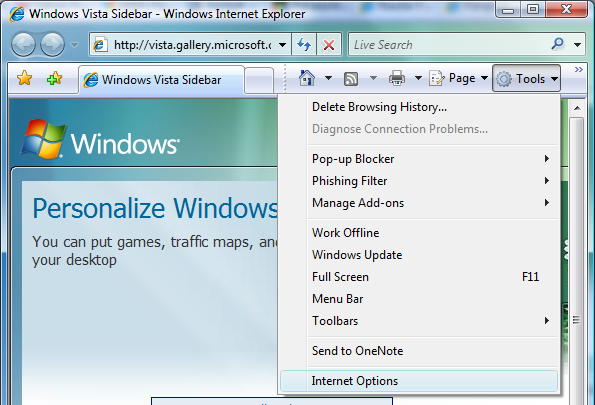Click the RSS Feeds icon
This screenshot has height=405, width=595.
tap(351, 79)
